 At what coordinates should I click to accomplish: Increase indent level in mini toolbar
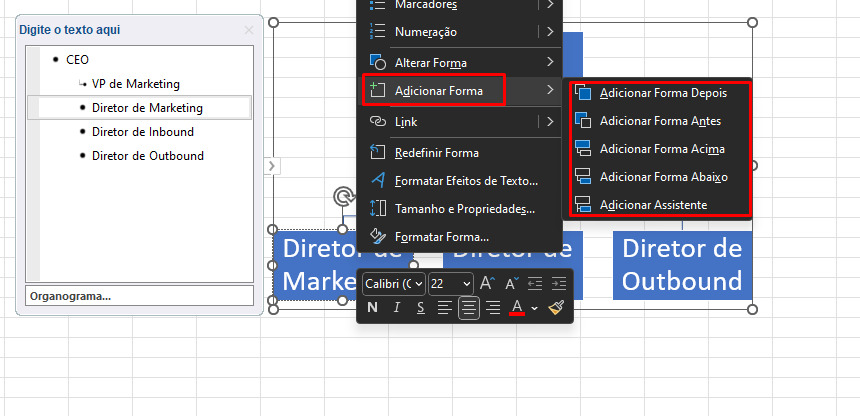pyautogui.click(x=558, y=283)
